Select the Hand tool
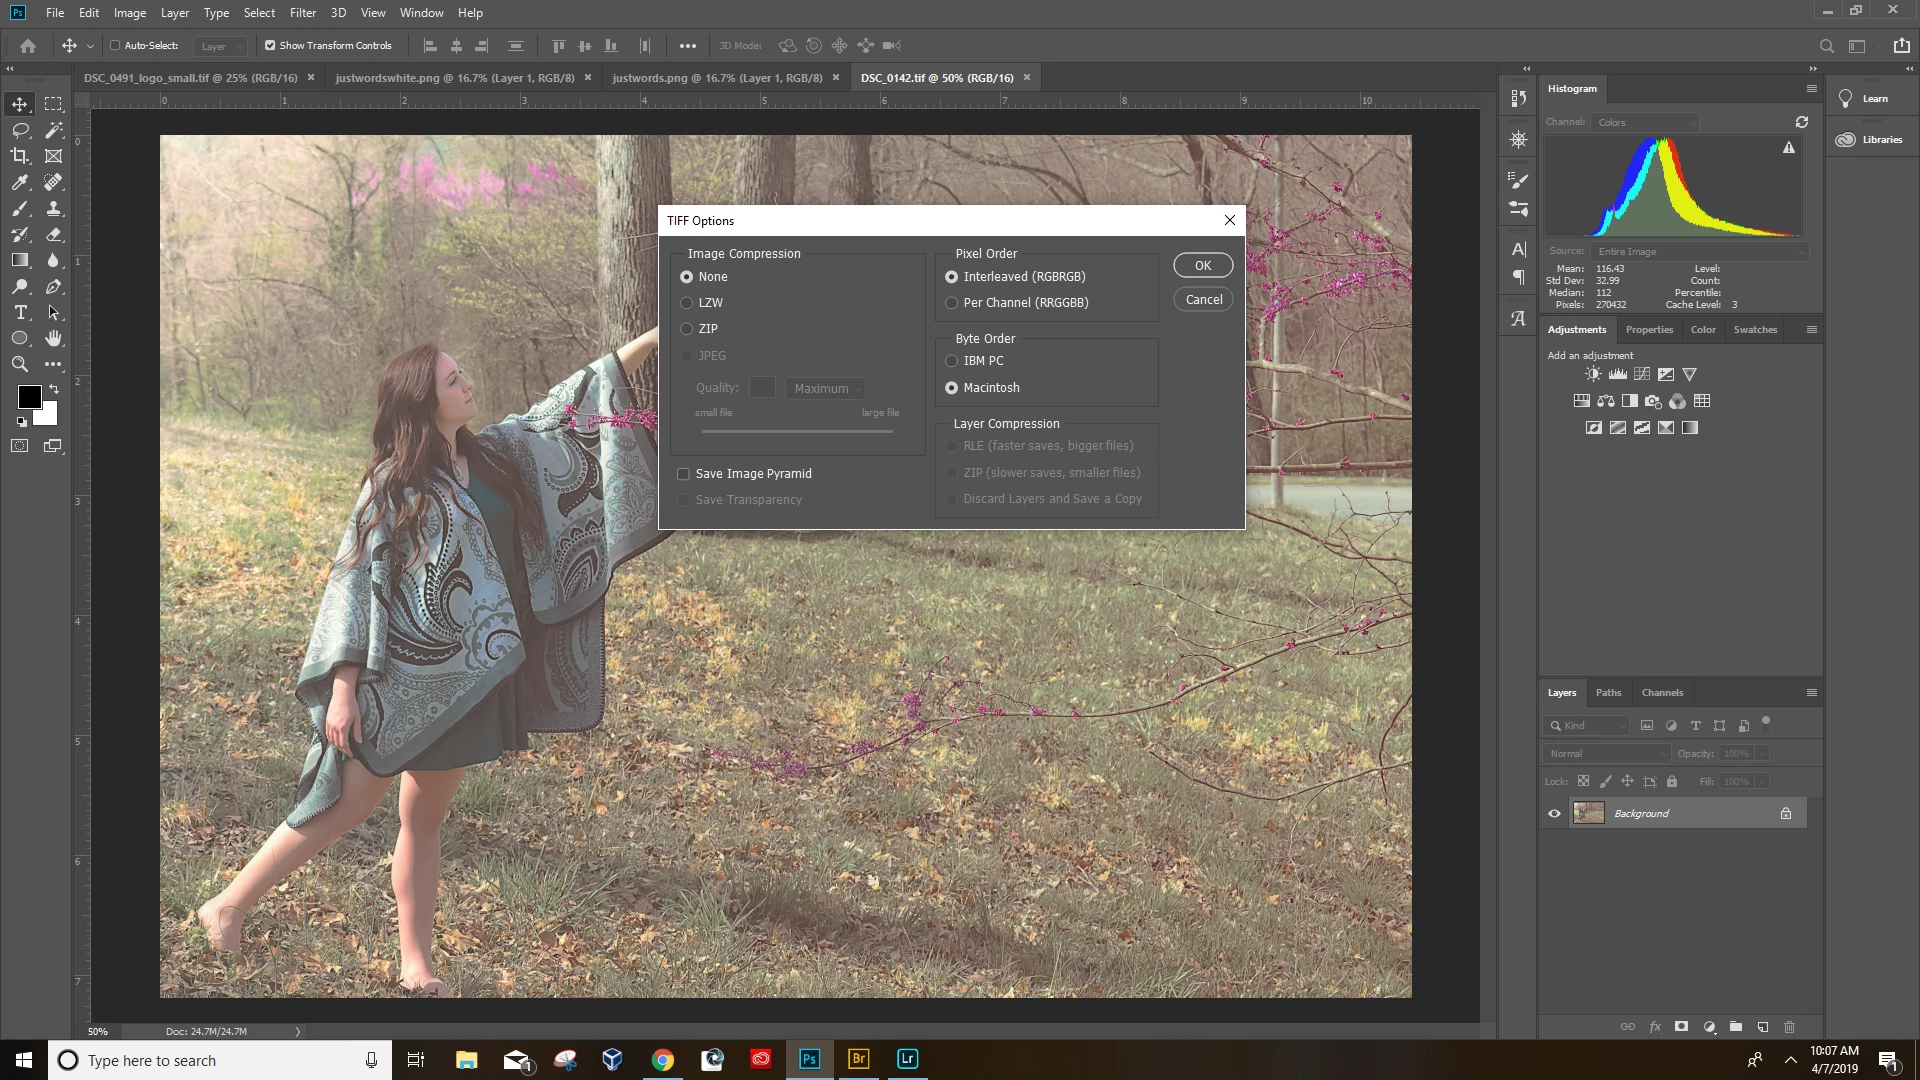This screenshot has width=1920, height=1080. (54, 339)
